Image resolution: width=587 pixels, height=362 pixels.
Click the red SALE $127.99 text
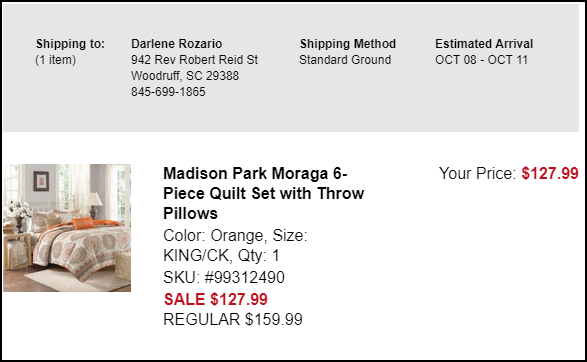[x=216, y=299]
